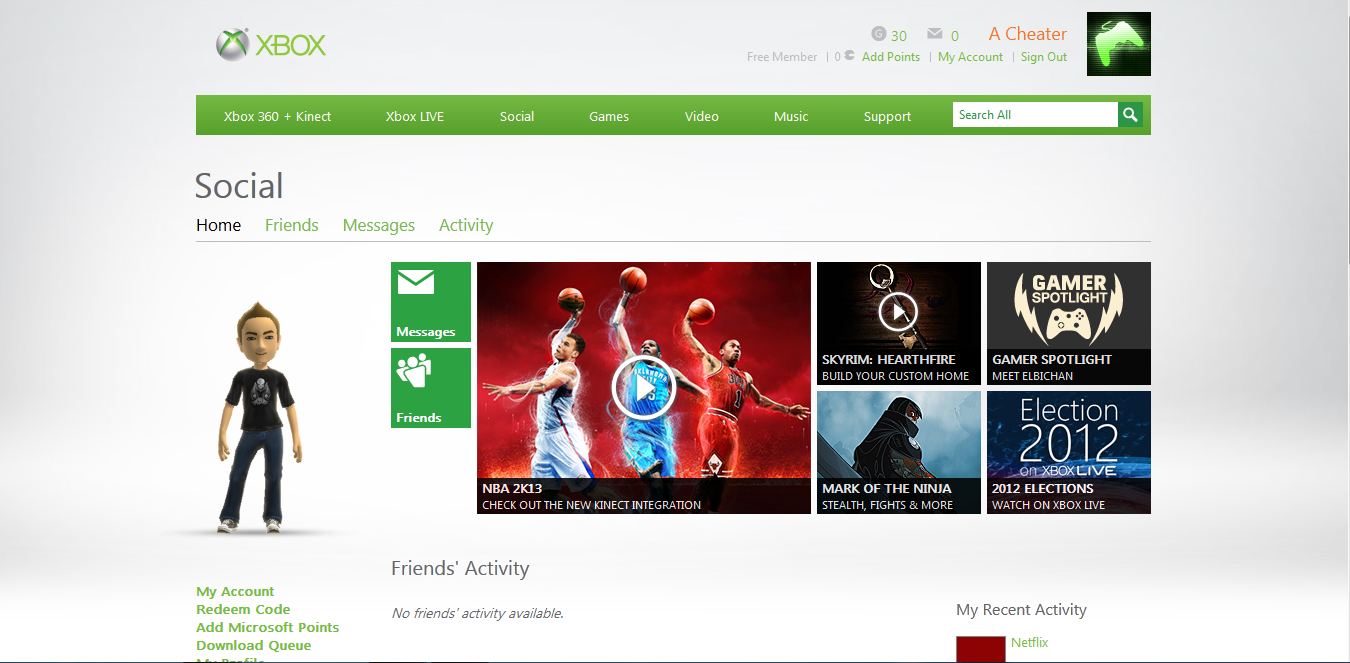Click Add Microsoft Points sidebar link
The width and height of the screenshot is (1350, 663).
tap(268, 627)
